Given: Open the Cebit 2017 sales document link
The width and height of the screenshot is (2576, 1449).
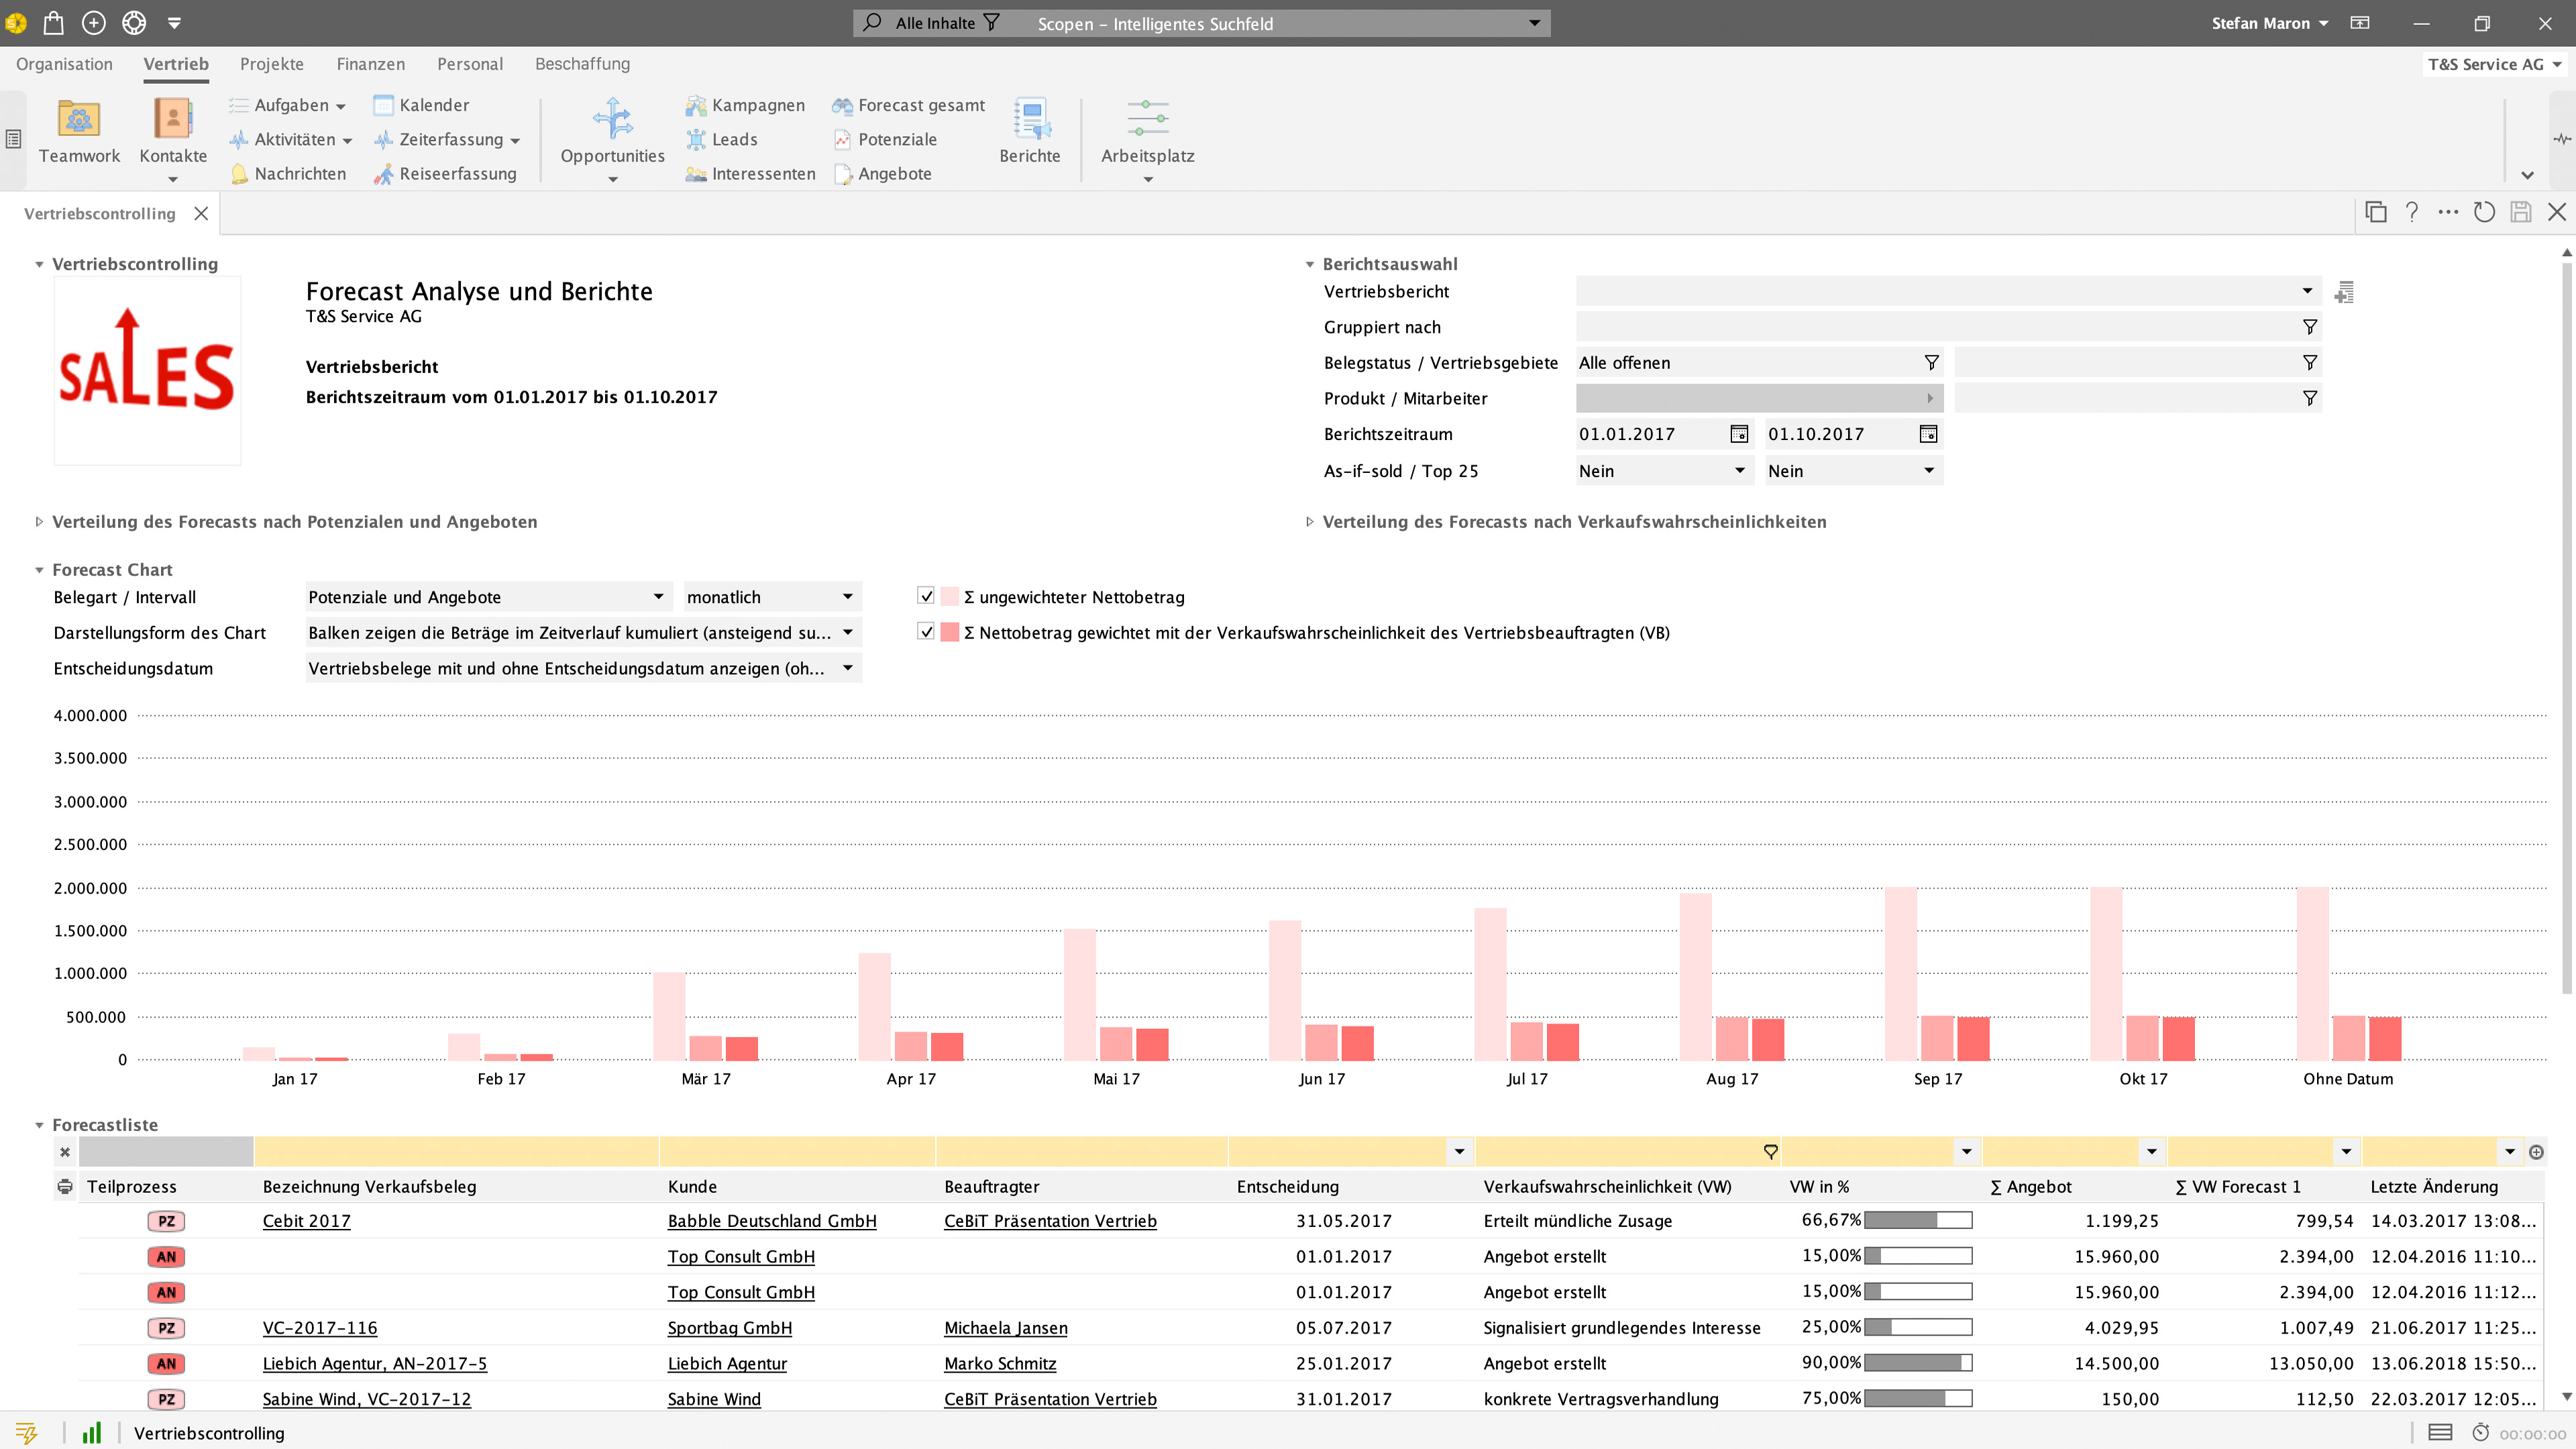Looking at the screenshot, I should pyautogui.click(x=306, y=1221).
